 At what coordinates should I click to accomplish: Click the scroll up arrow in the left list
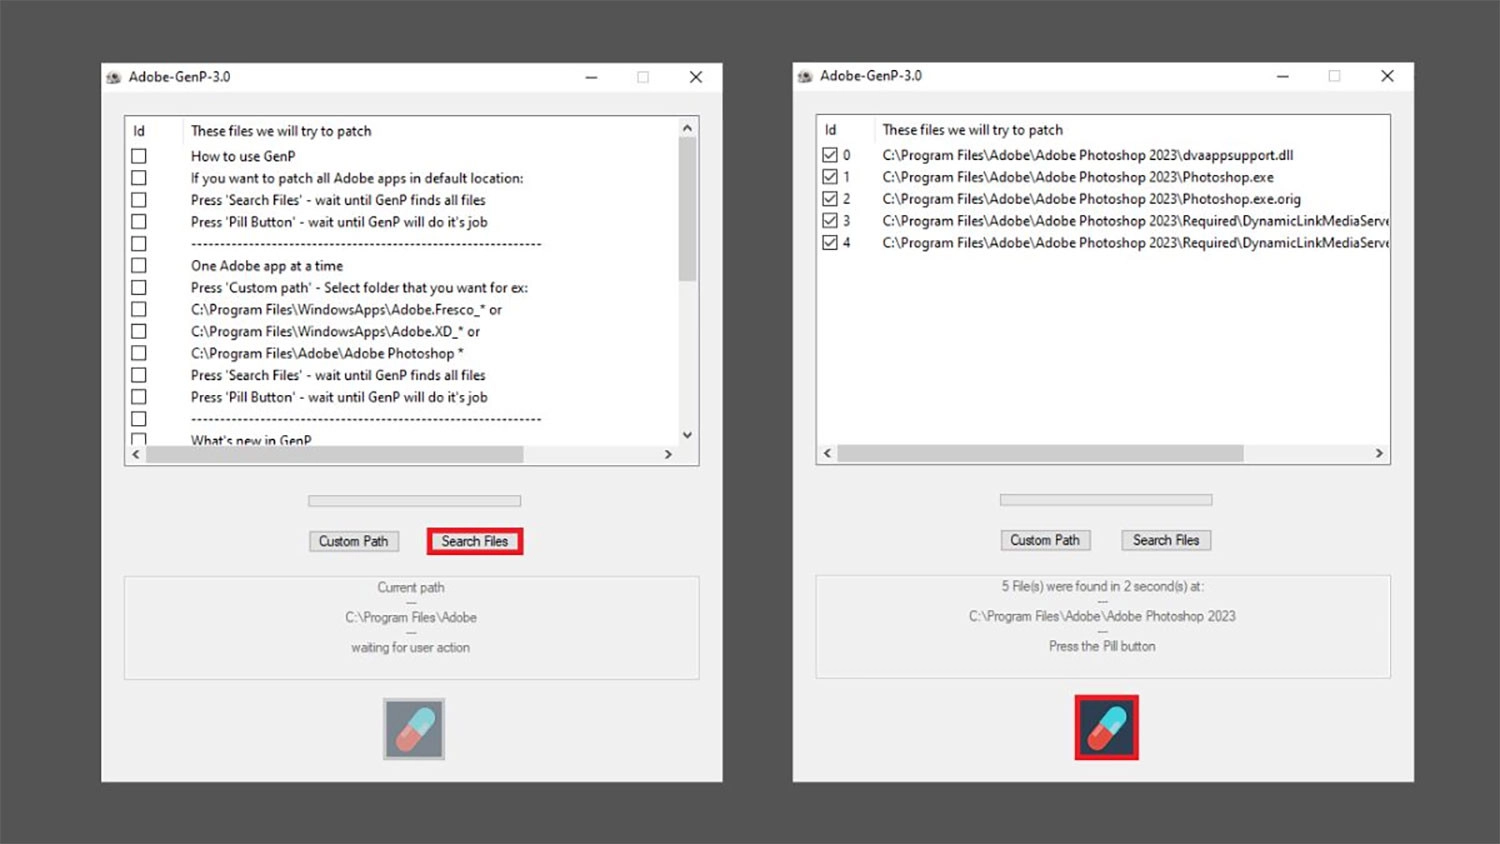tap(687, 128)
